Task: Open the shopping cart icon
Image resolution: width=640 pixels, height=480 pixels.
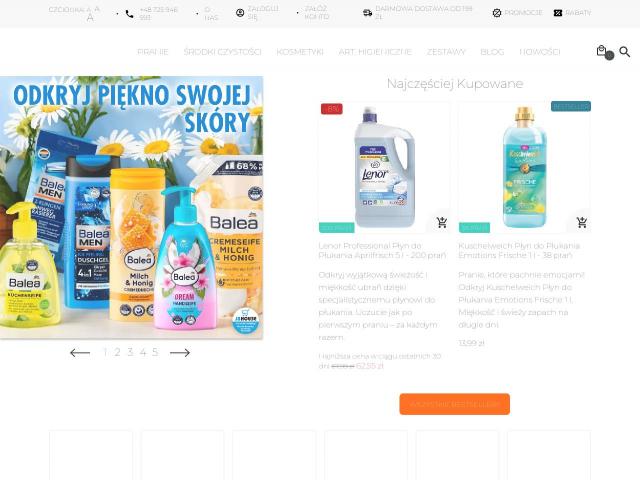Action: click(x=601, y=51)
